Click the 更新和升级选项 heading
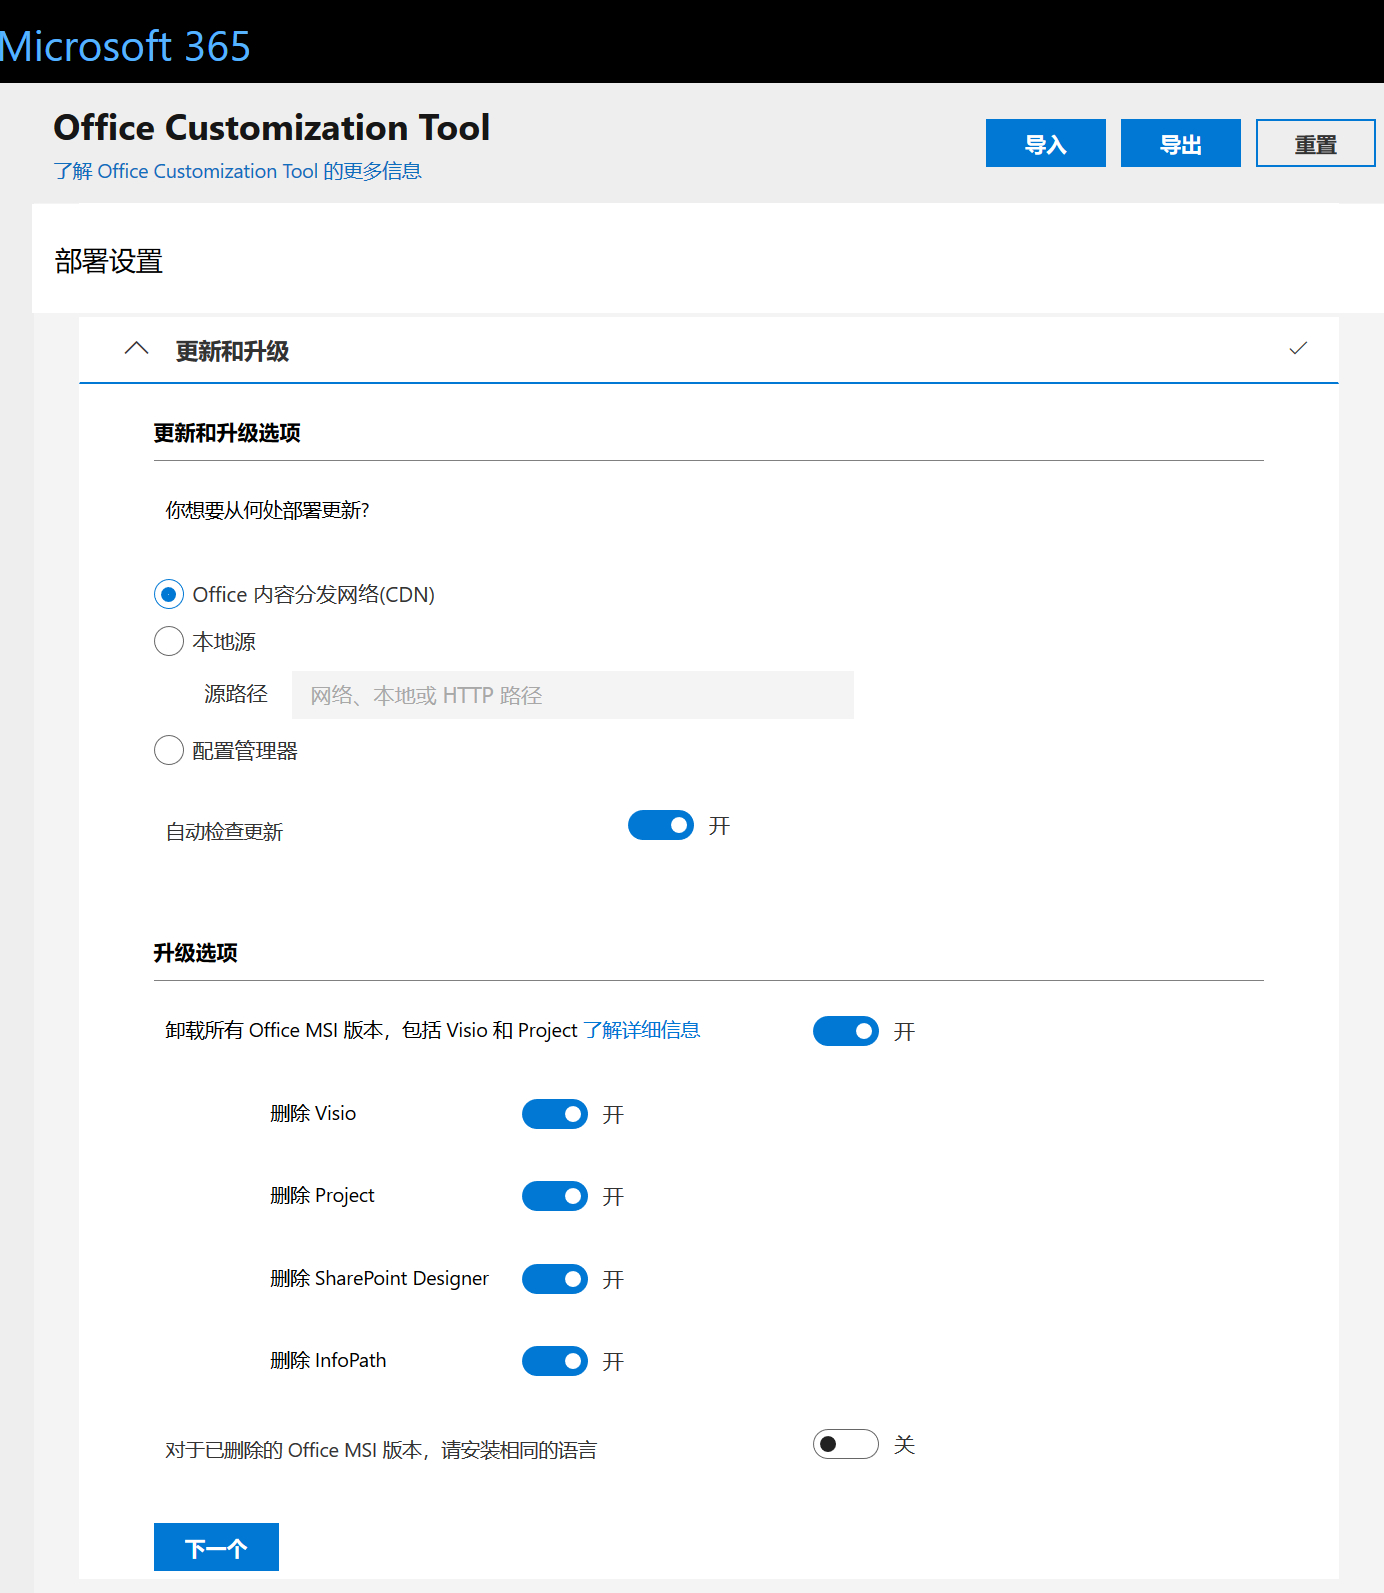Image resolution: width=1384 pixels, height=1593 pixels. [227, 433]
